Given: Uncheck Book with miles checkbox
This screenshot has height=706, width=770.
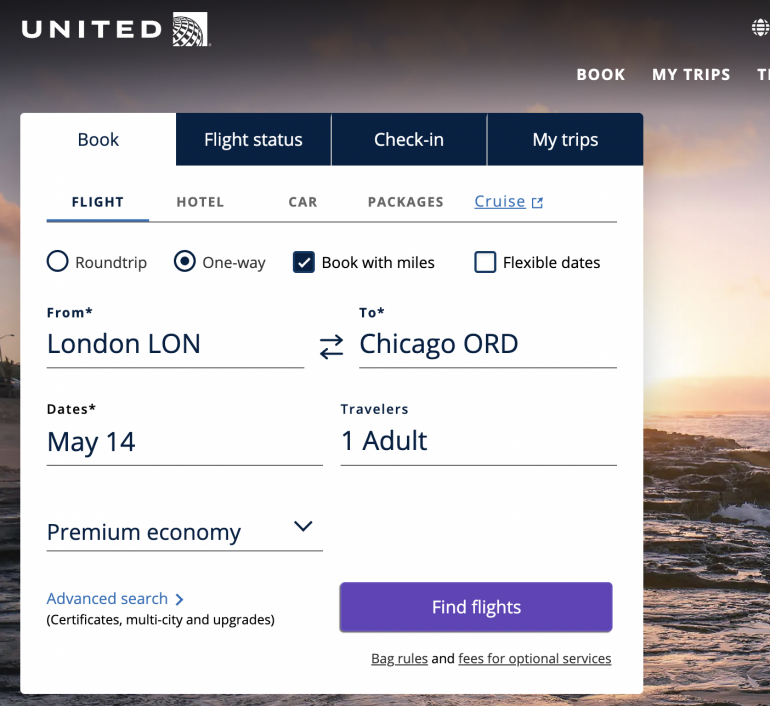Looking at the screenshot, I should pos(304,262).
